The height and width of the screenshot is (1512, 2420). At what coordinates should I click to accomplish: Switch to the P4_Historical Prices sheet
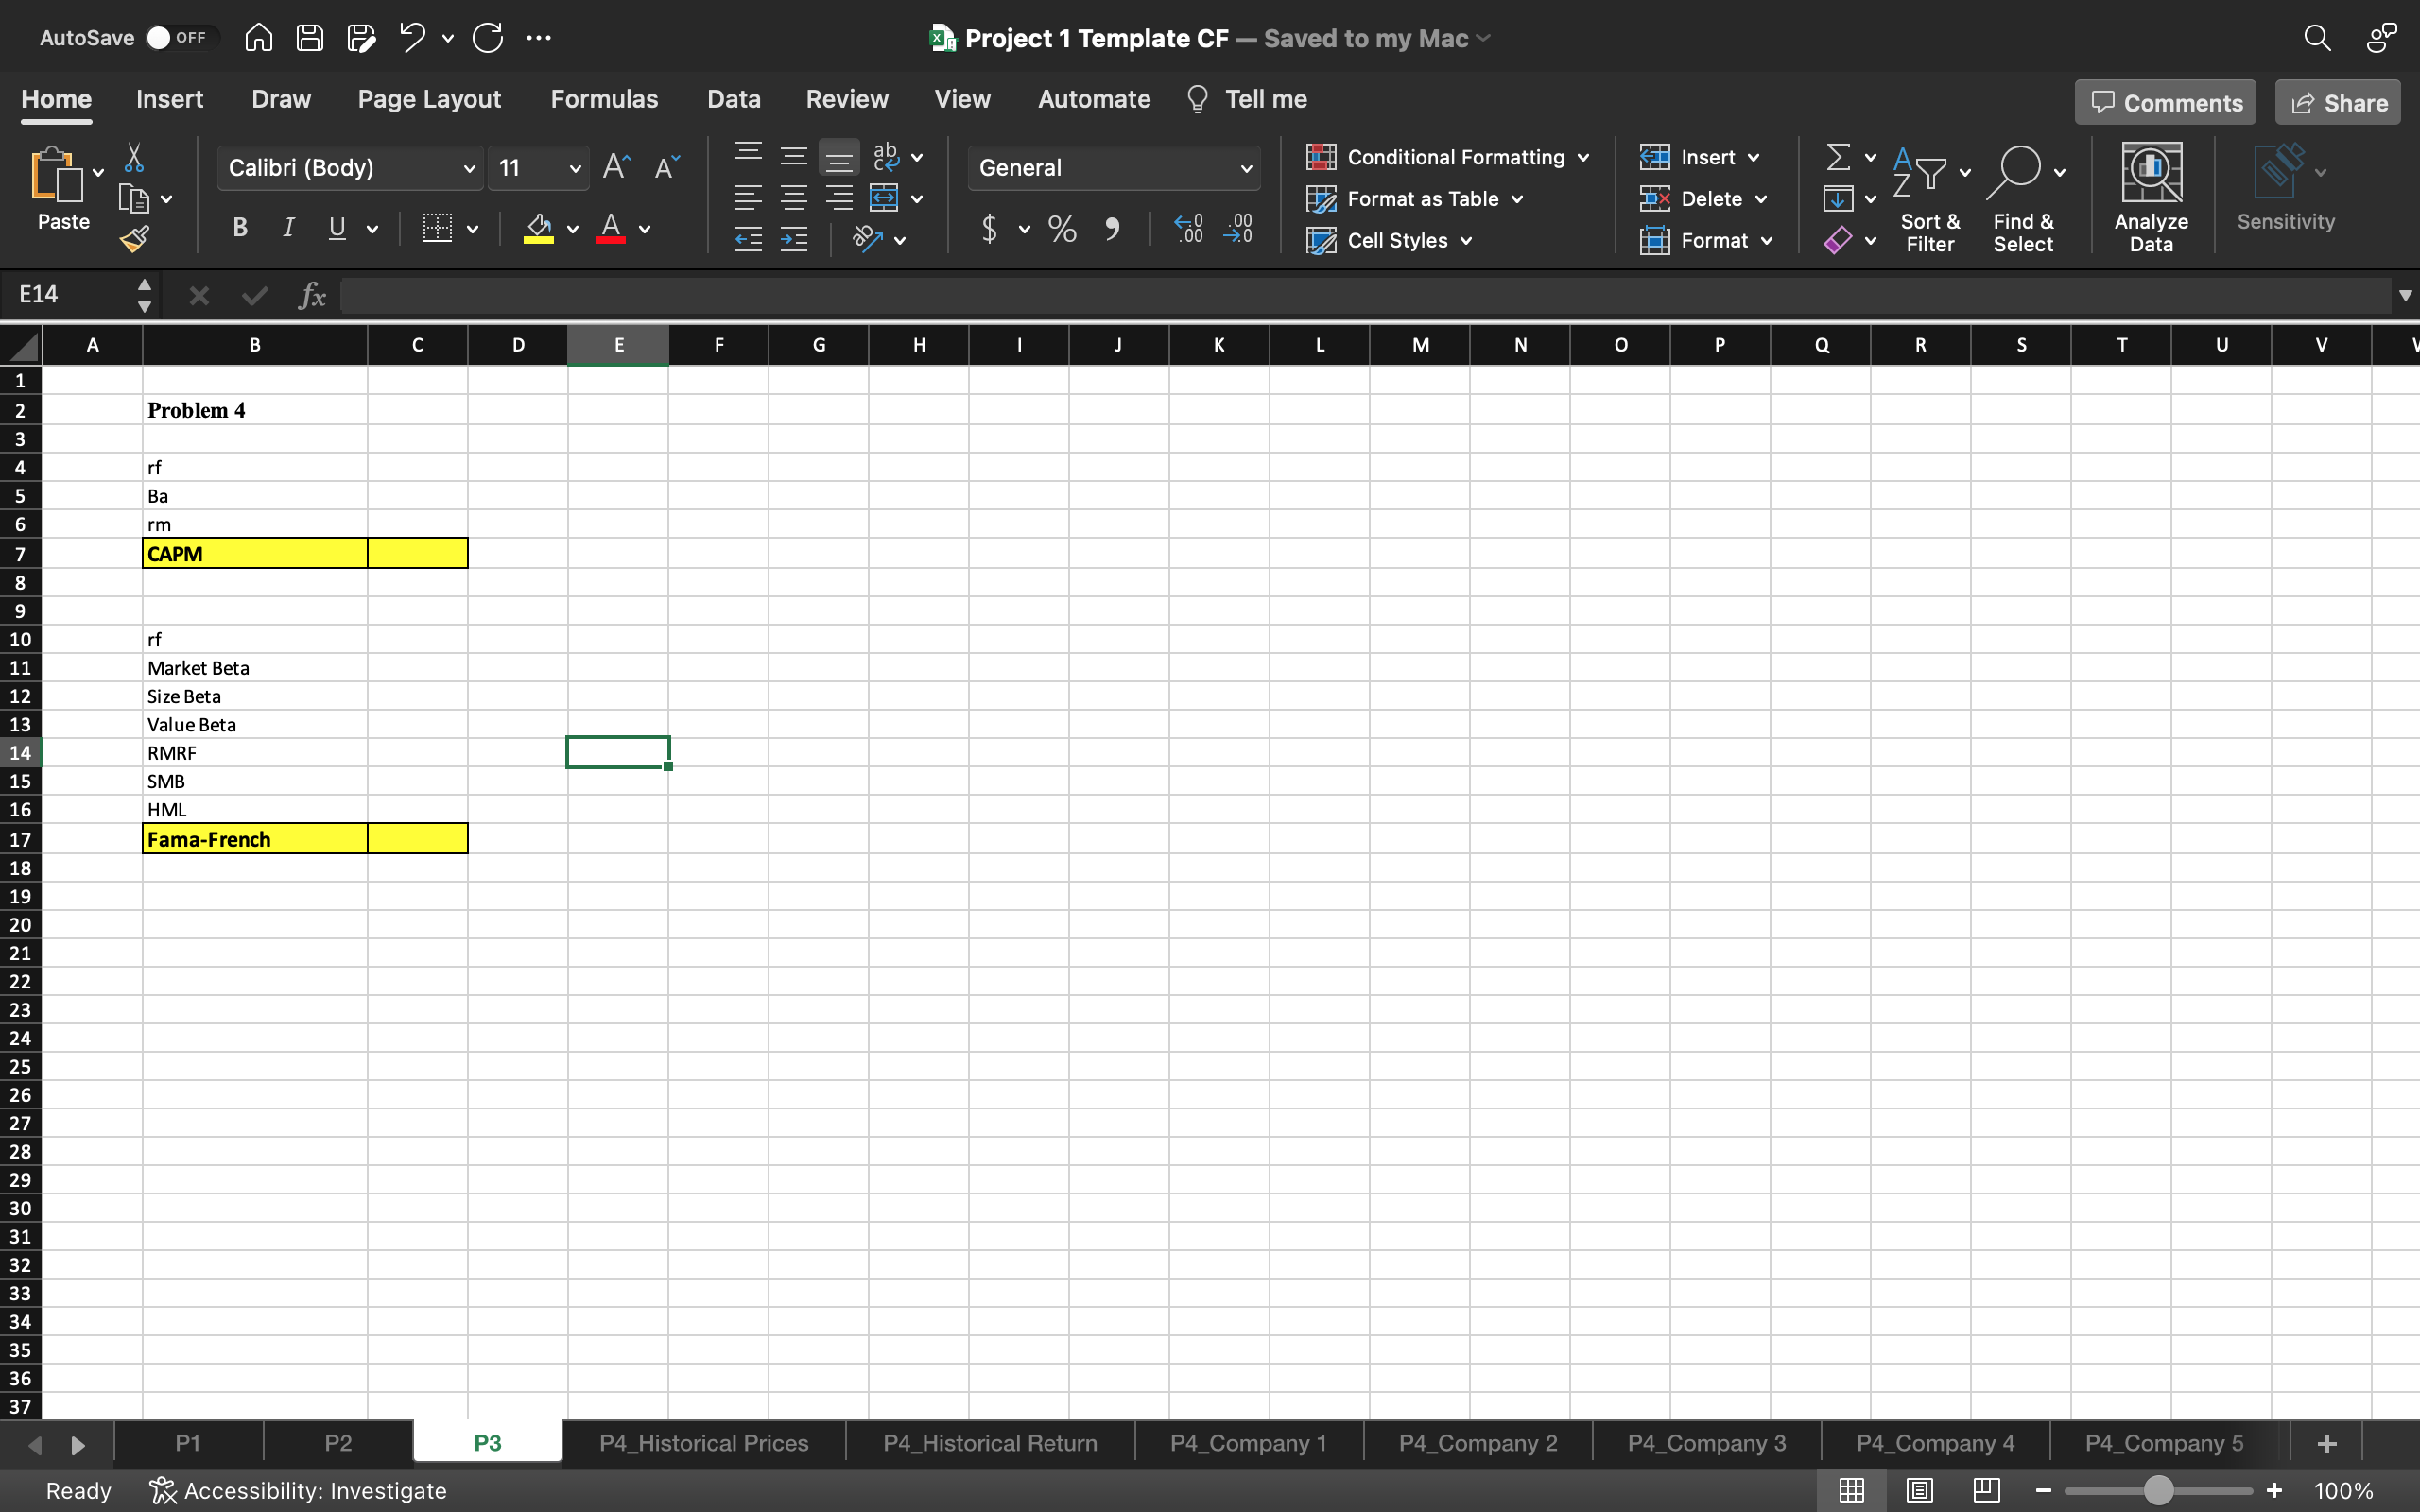point(703,1442)
